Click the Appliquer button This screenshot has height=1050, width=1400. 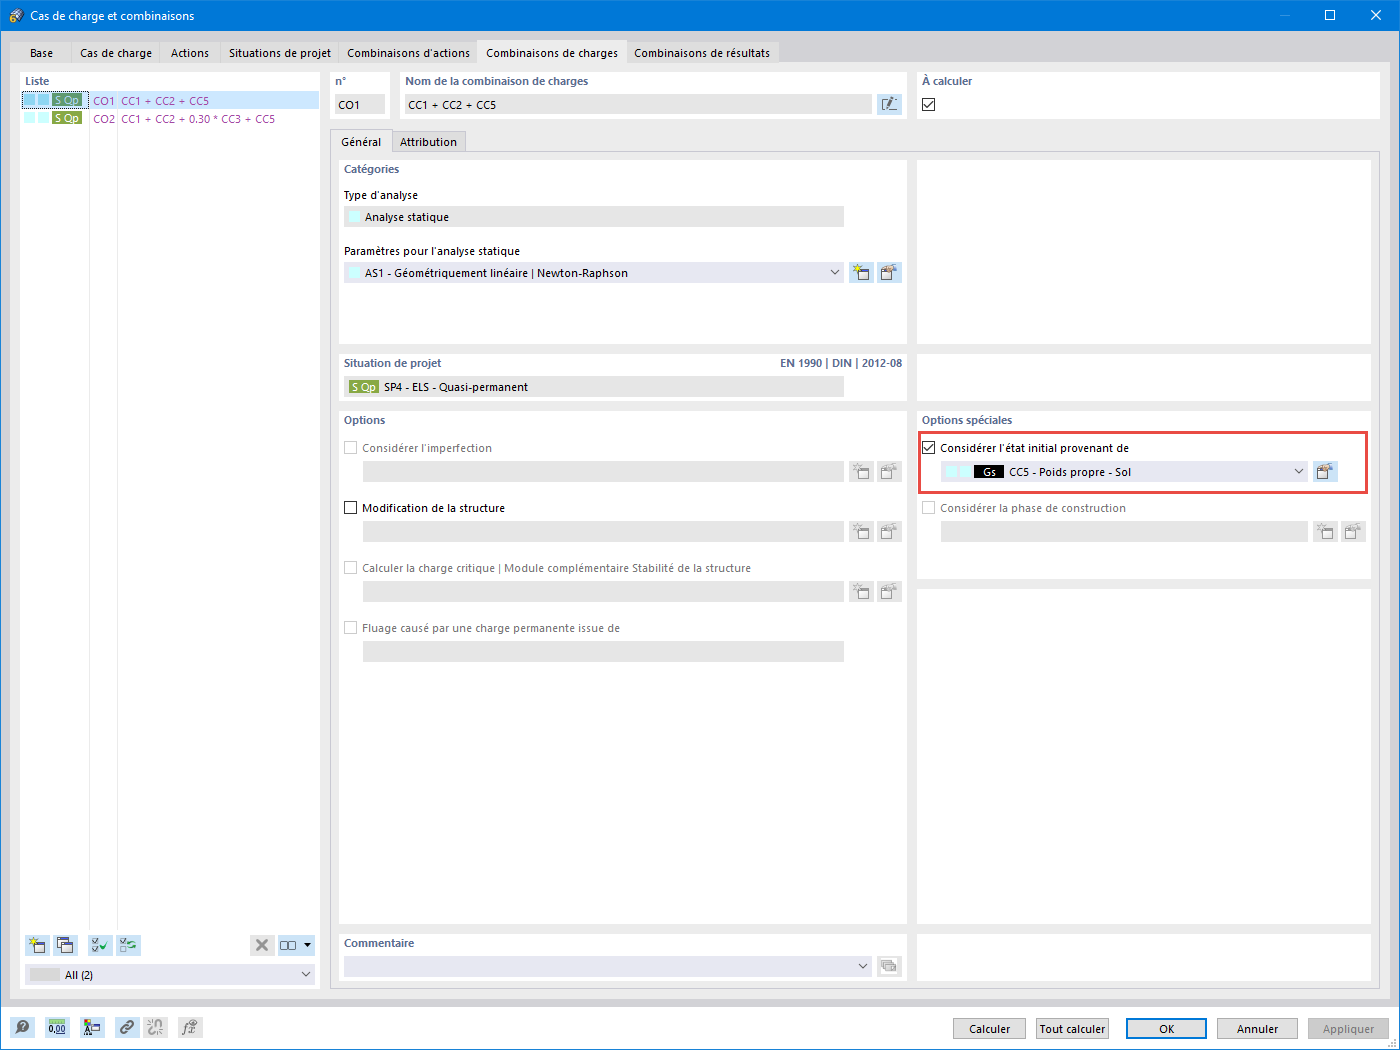1348,1028
